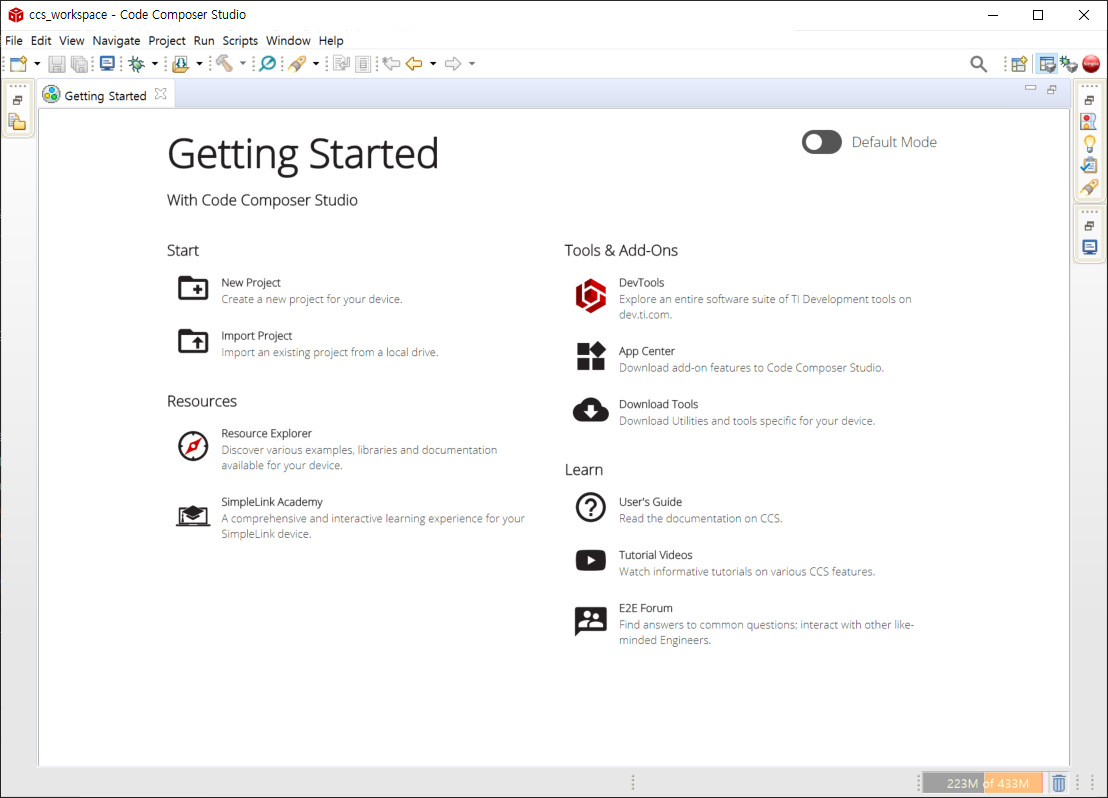Open the Help menu

coord(331,40)
